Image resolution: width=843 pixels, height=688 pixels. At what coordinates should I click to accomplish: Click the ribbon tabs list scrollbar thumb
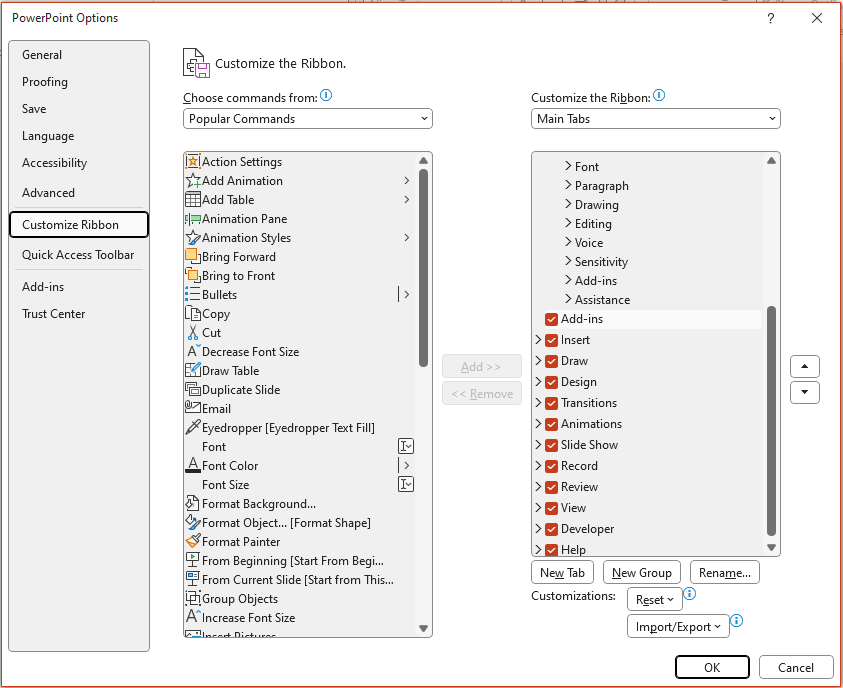pyautogui.click(x=771, y=421)
